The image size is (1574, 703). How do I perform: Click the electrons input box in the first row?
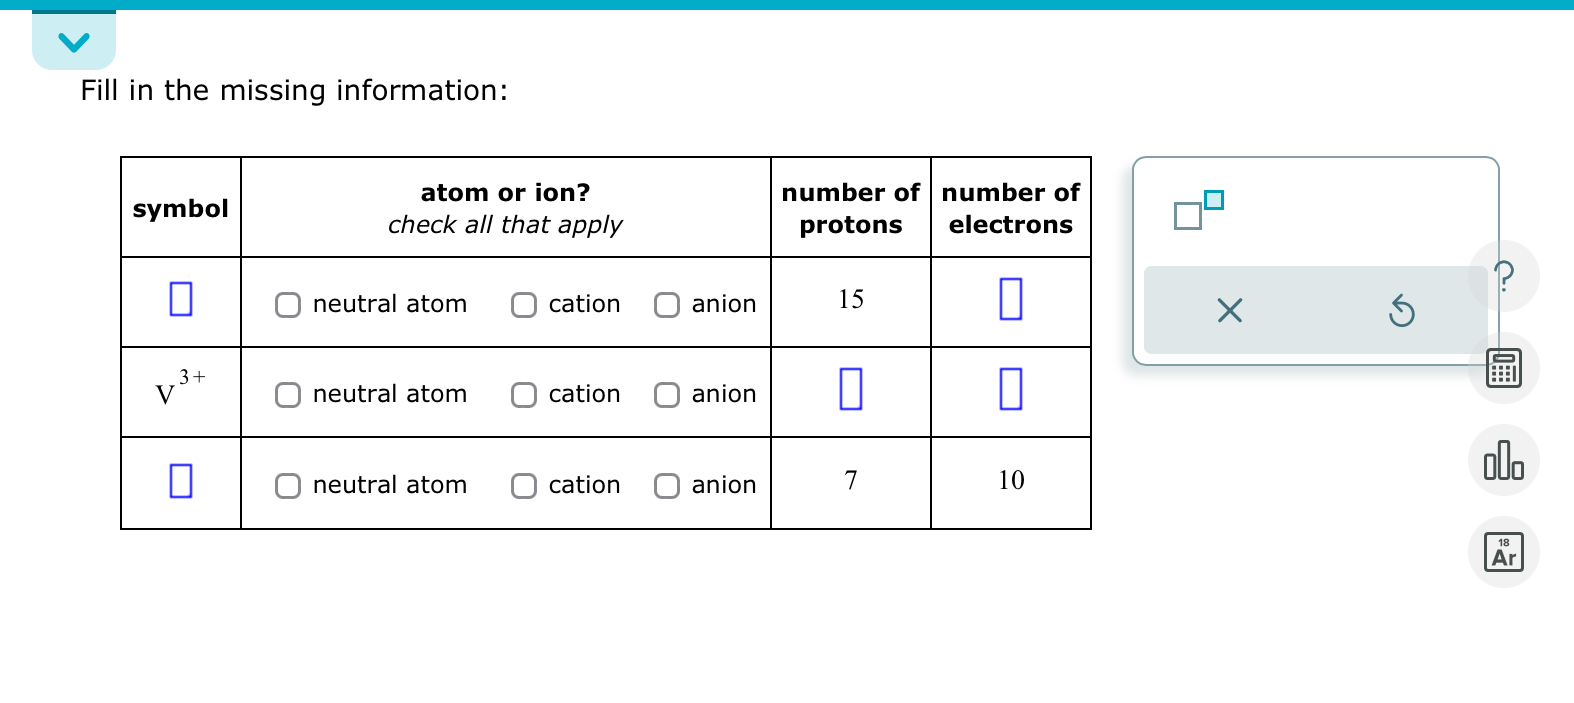coord(1010,300)
